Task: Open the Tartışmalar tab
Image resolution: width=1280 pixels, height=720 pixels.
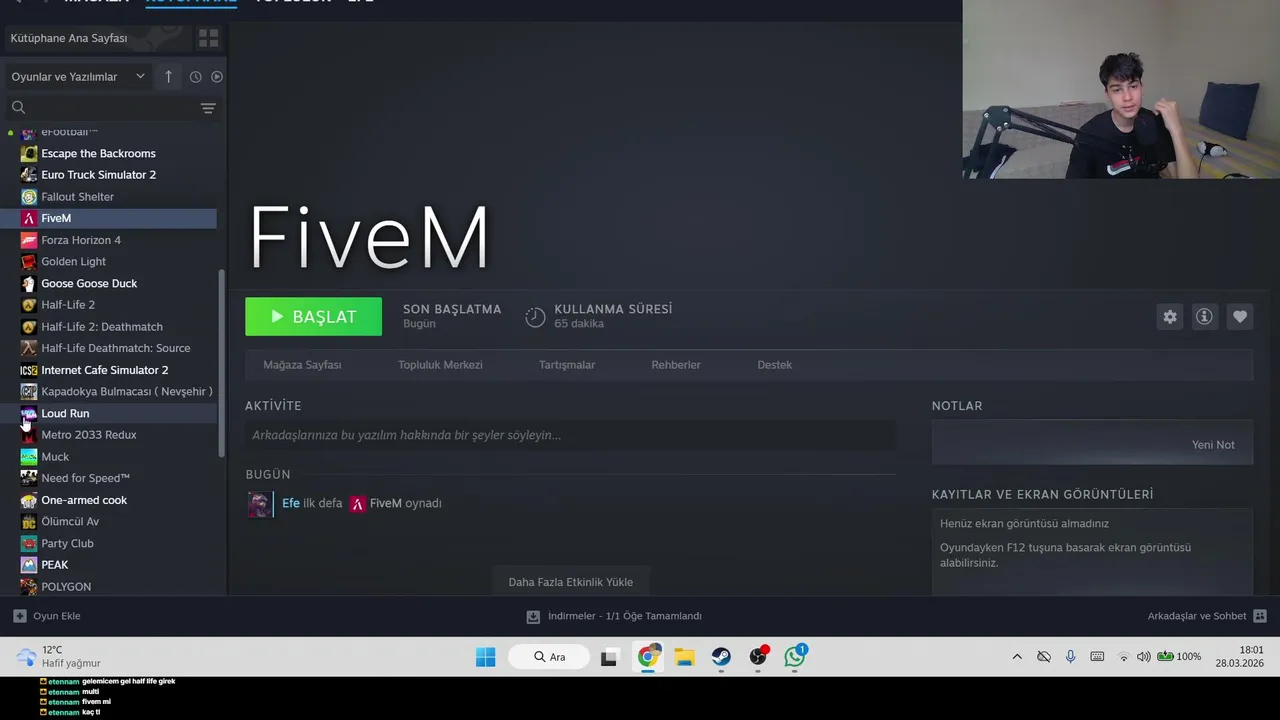Action: point(567,365)
